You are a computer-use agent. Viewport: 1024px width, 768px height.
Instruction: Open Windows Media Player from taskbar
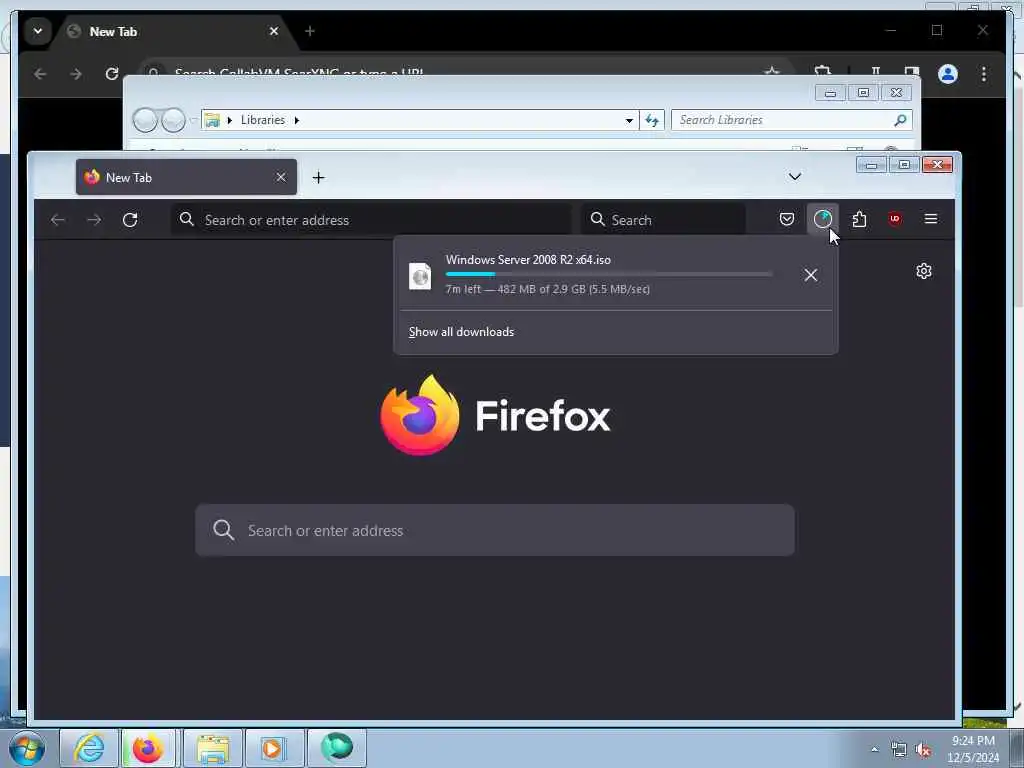pos(273,748)
